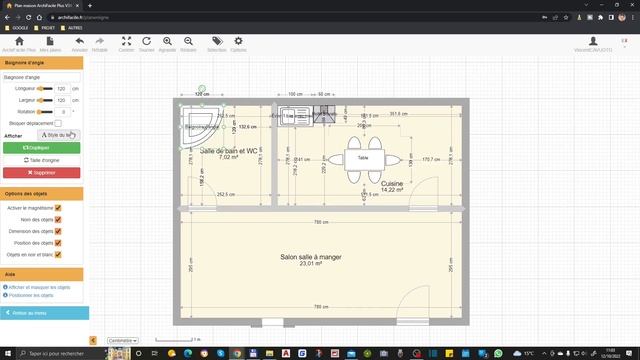Undo with the Annuler arrow

pyautogui.click(x=80, y=41)
